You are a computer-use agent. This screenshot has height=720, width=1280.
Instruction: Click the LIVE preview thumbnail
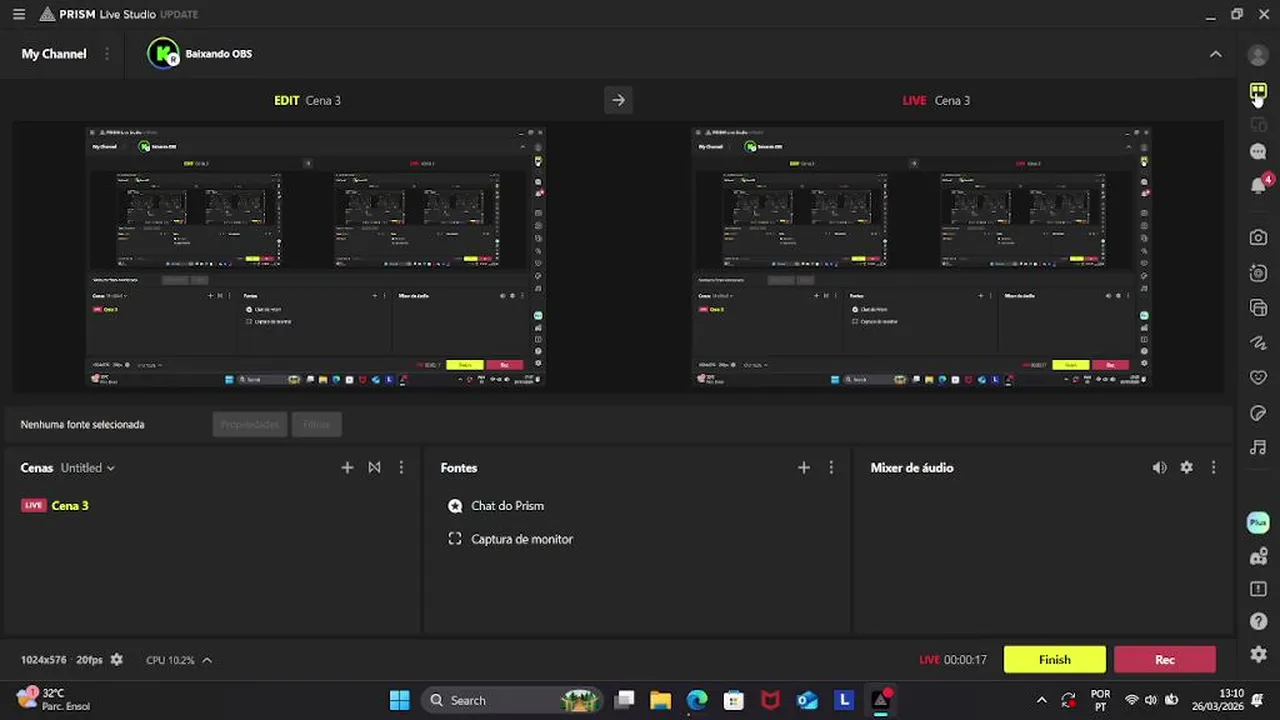tap(921, 256)
